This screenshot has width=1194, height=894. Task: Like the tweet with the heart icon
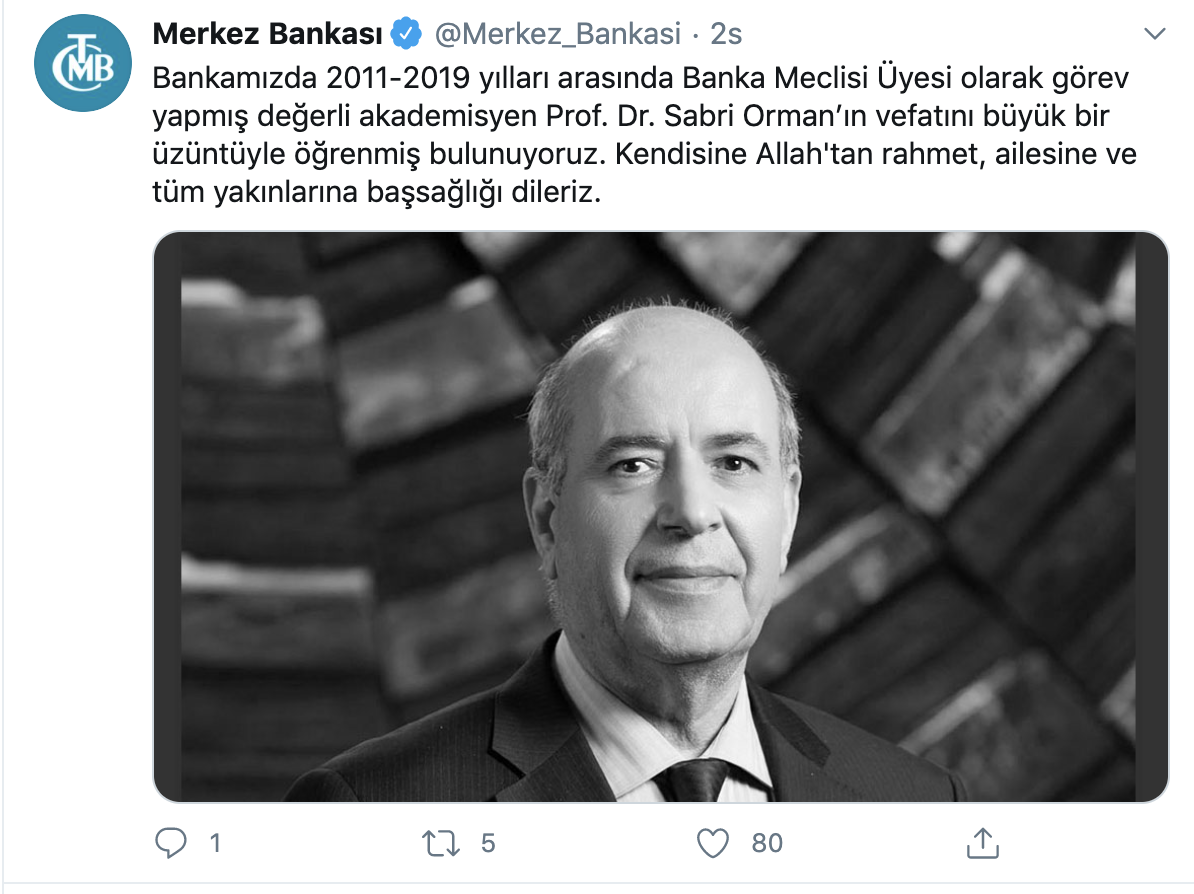click(x=713, y=843)
